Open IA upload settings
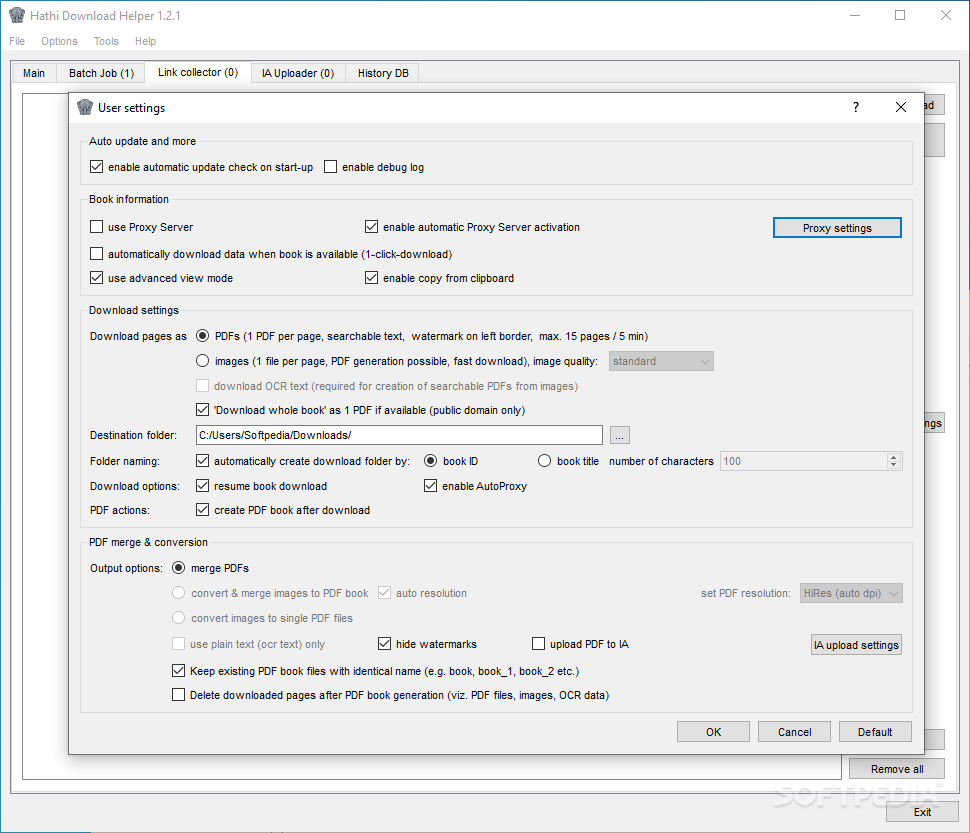 click(x=856, y=645)
